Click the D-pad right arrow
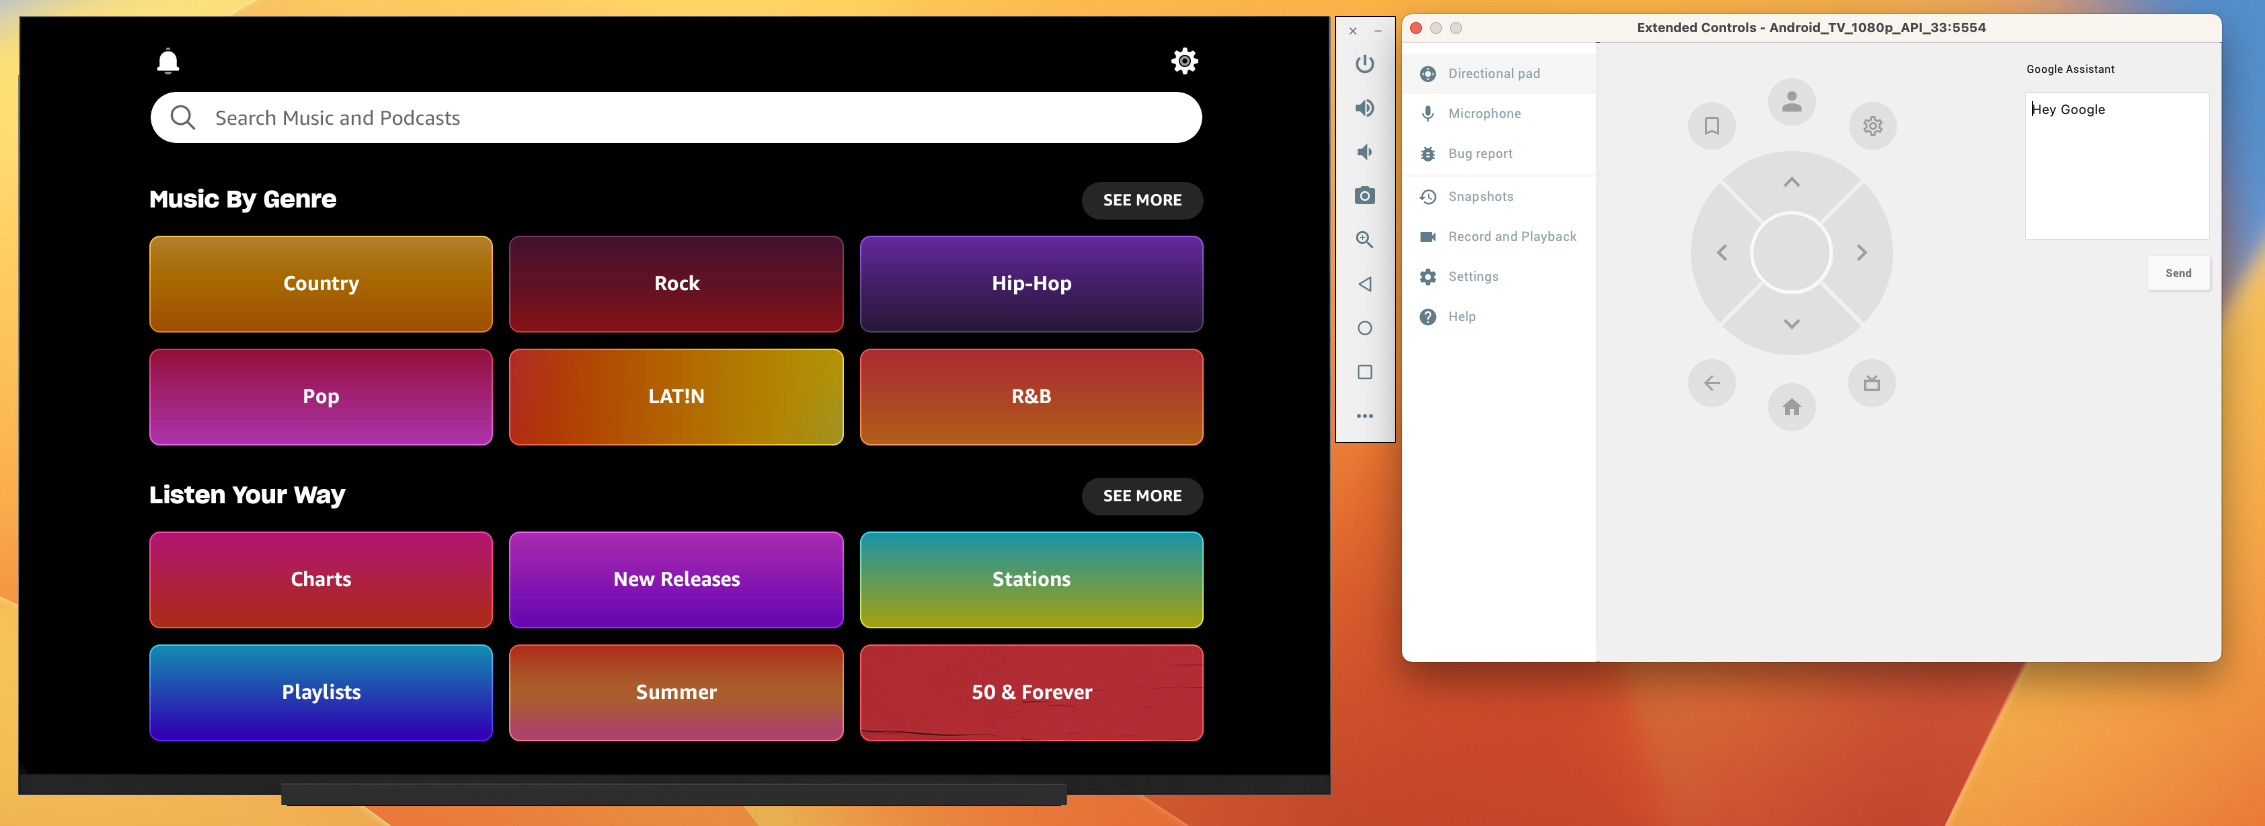 [1862, 253]
